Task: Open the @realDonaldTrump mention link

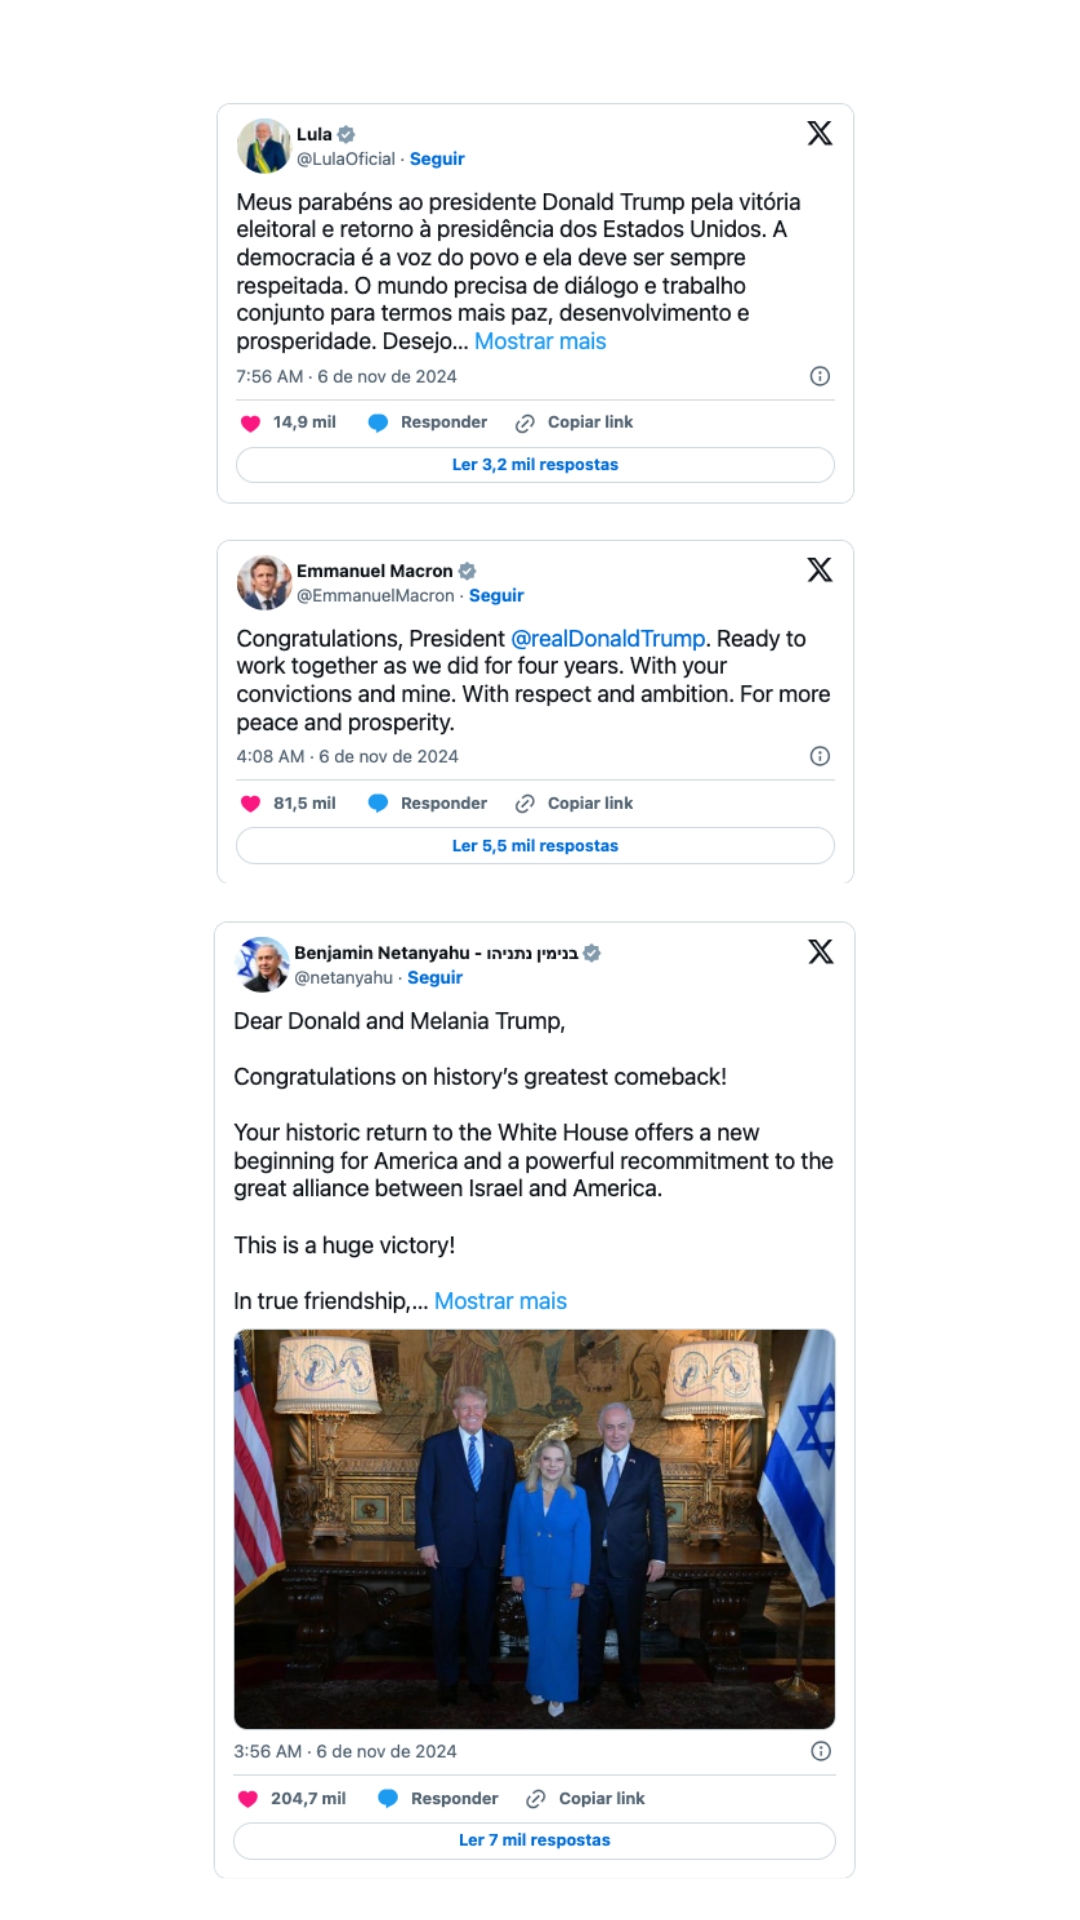Action: click(608, 639)
